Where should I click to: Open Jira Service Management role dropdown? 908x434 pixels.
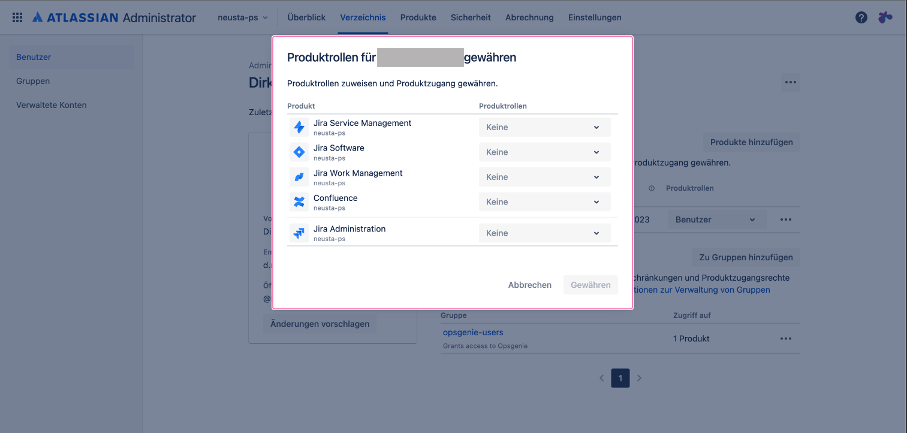click(x=544, y=127)
